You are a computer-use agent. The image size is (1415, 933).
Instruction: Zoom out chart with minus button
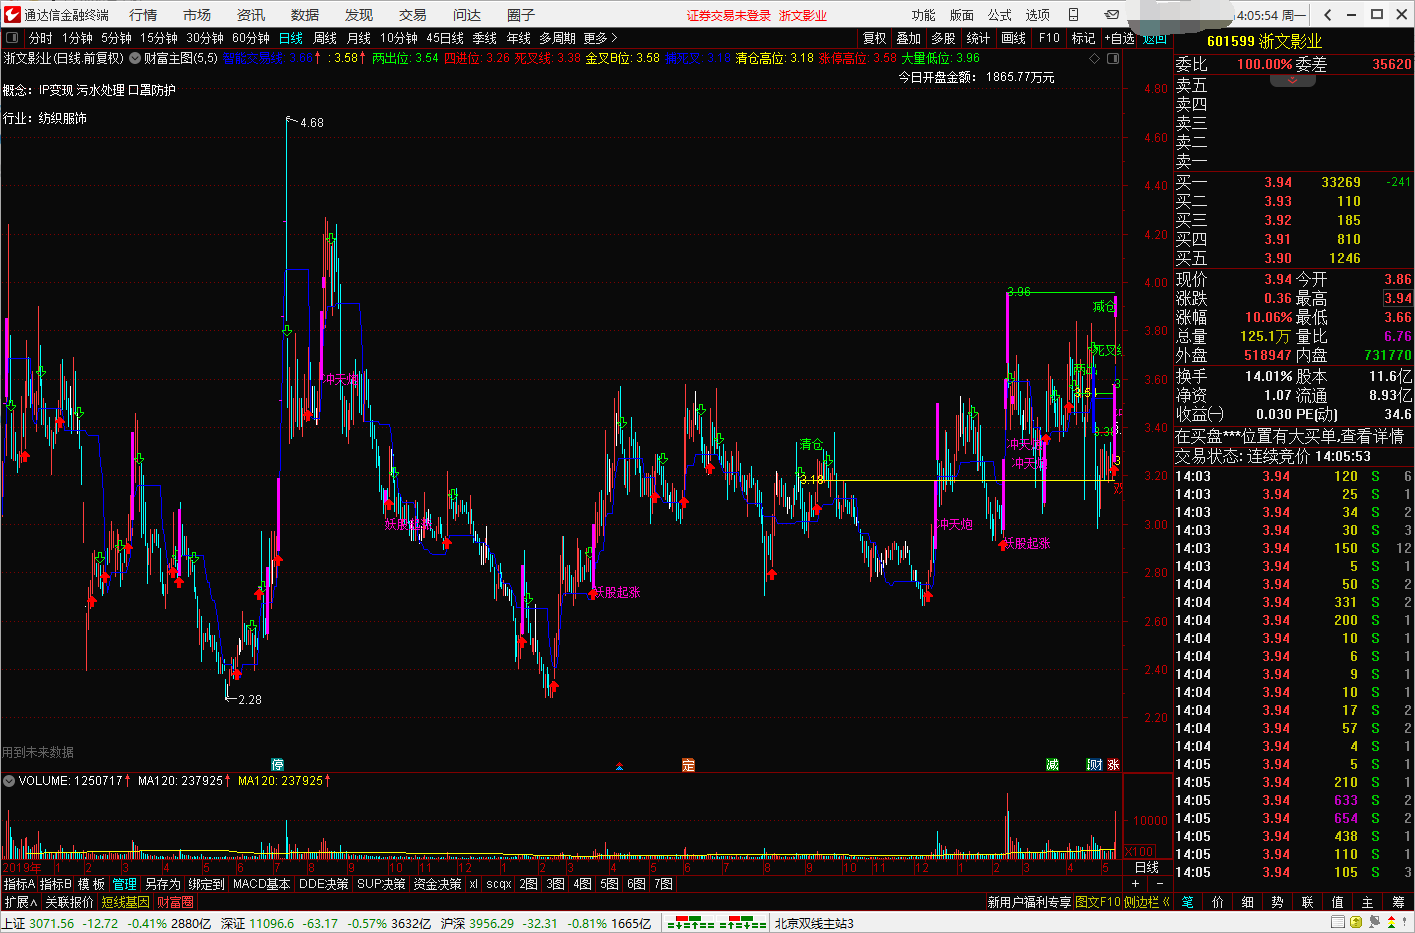click(x=1159, y=884)
